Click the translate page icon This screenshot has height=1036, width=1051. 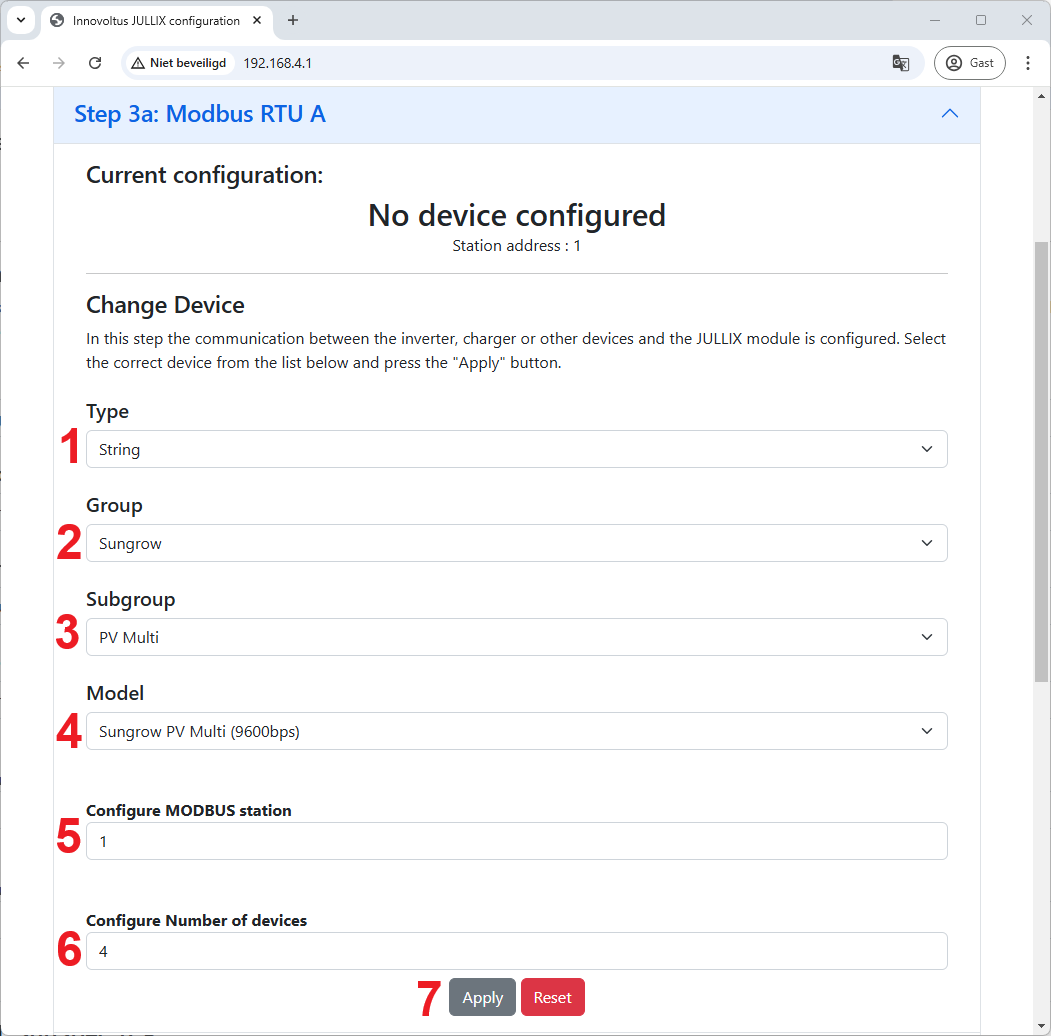click(900, 63)
